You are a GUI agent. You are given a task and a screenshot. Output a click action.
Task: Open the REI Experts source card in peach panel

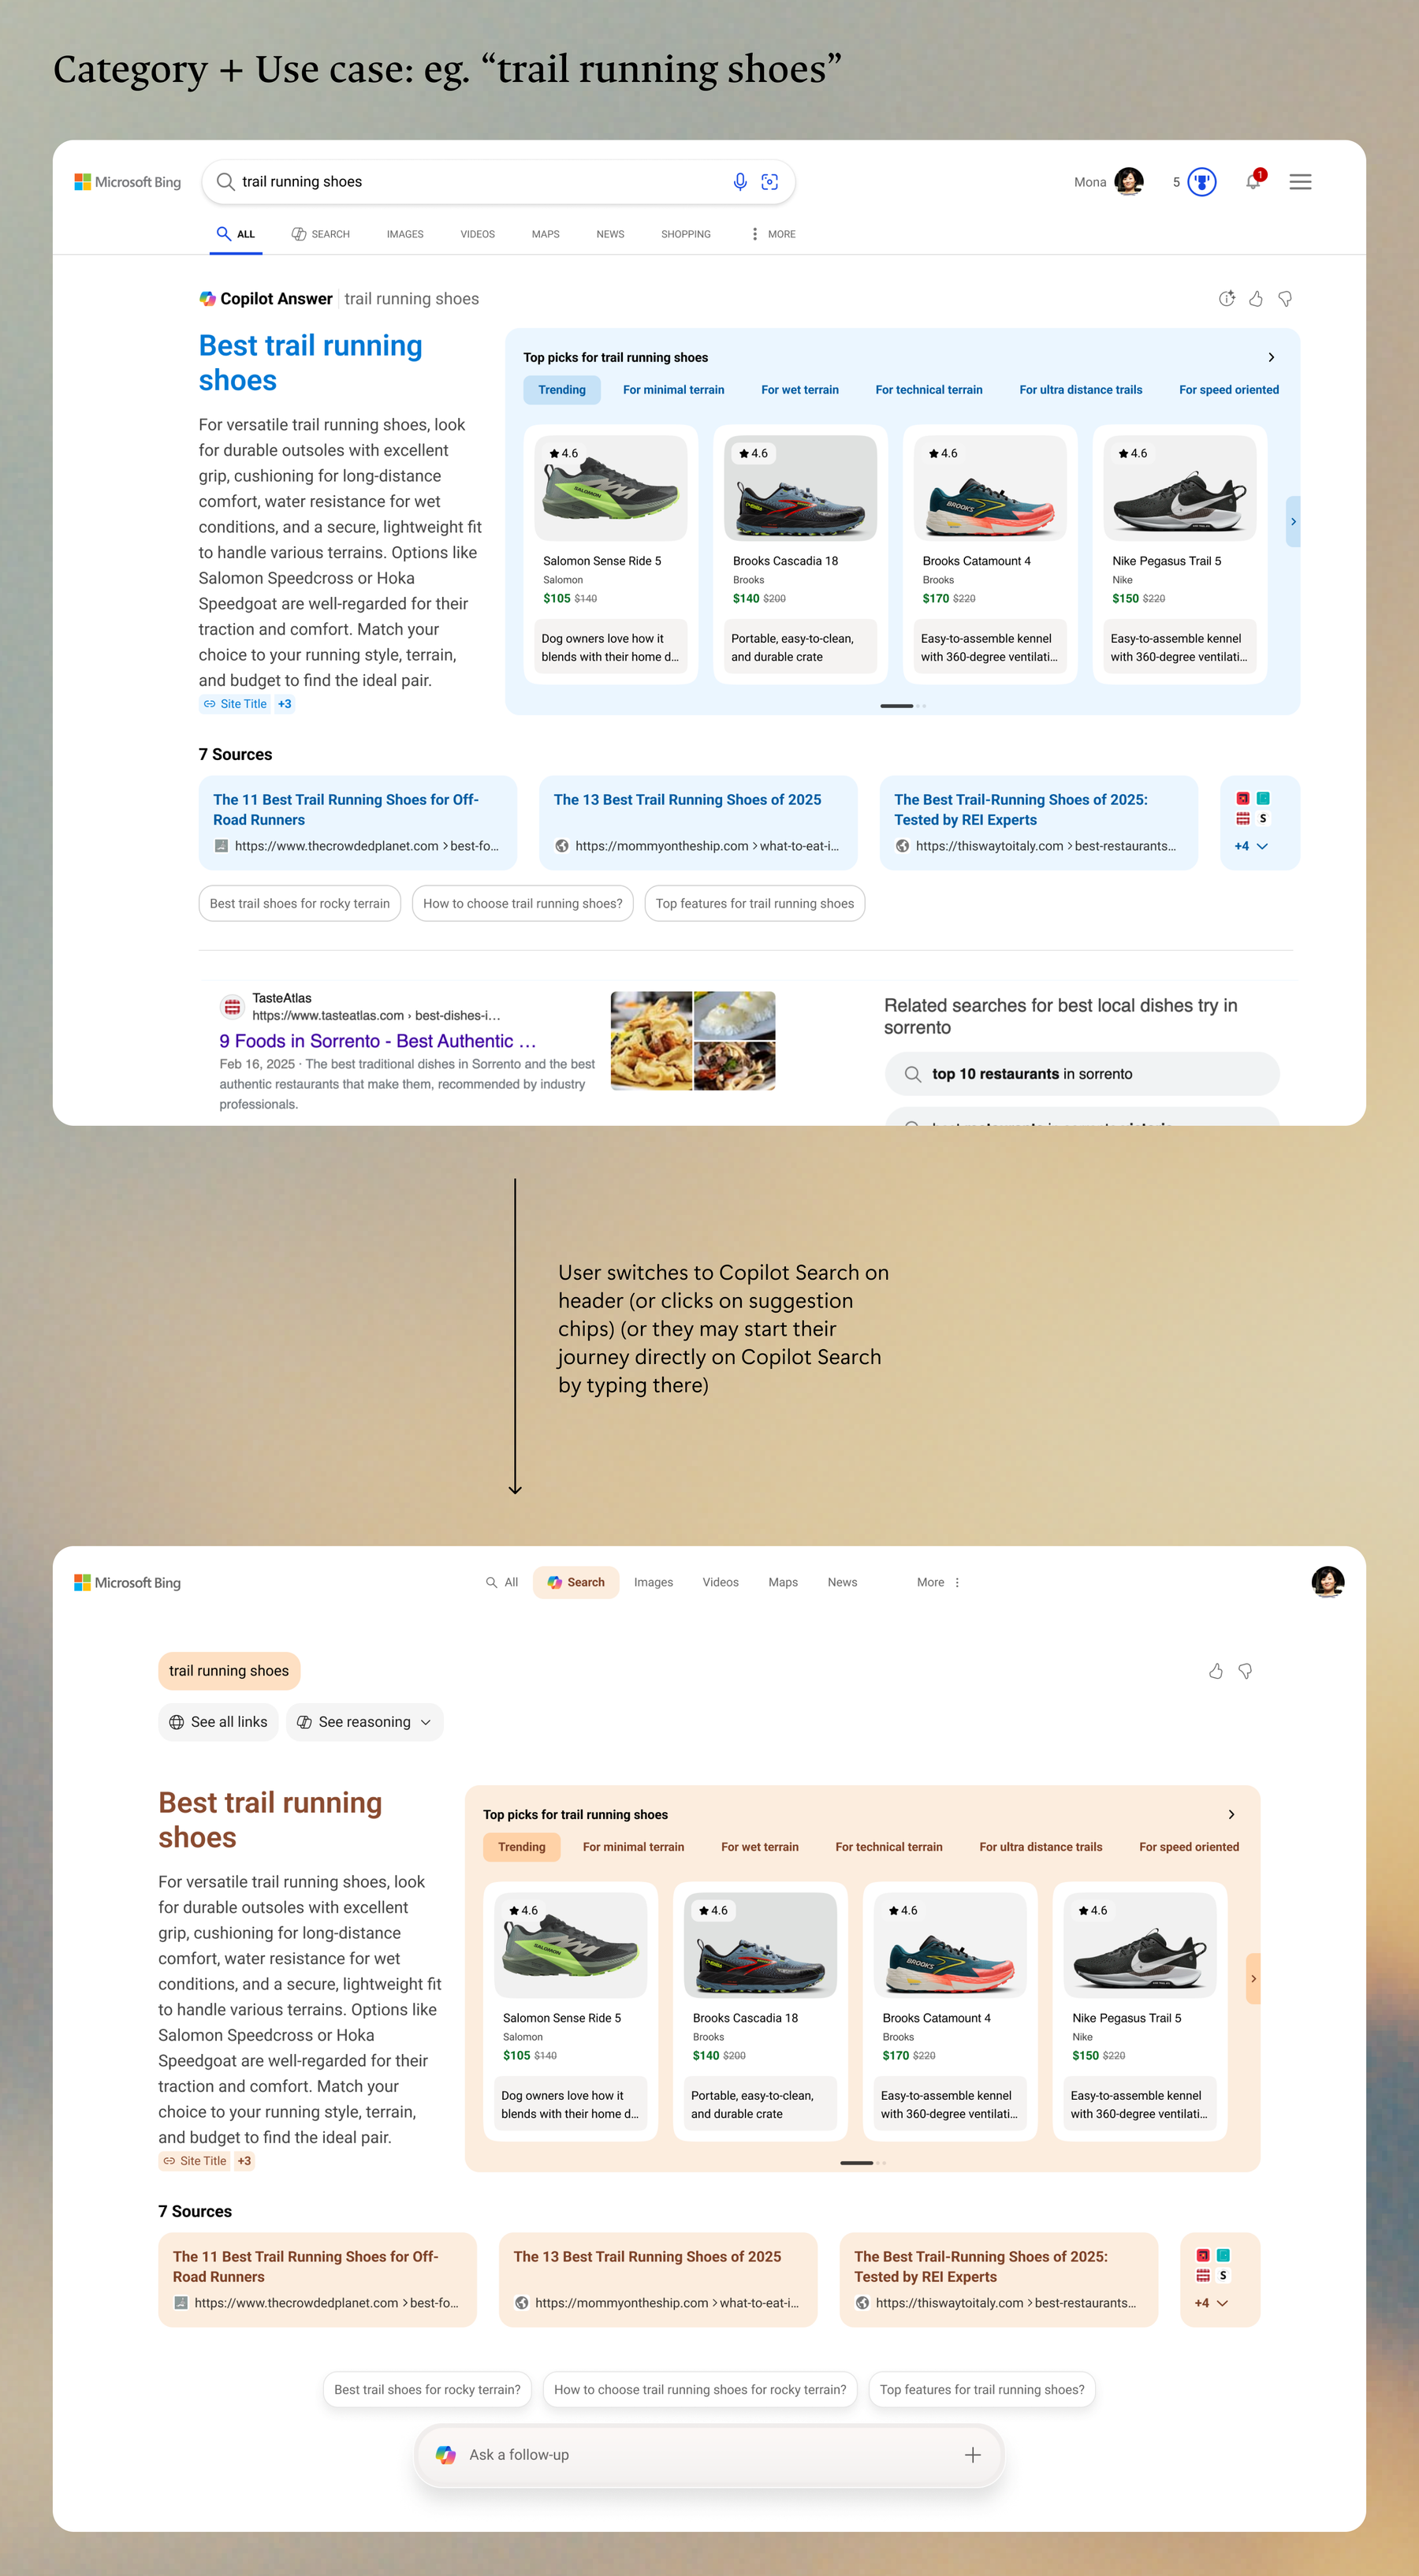(998, 2279)
